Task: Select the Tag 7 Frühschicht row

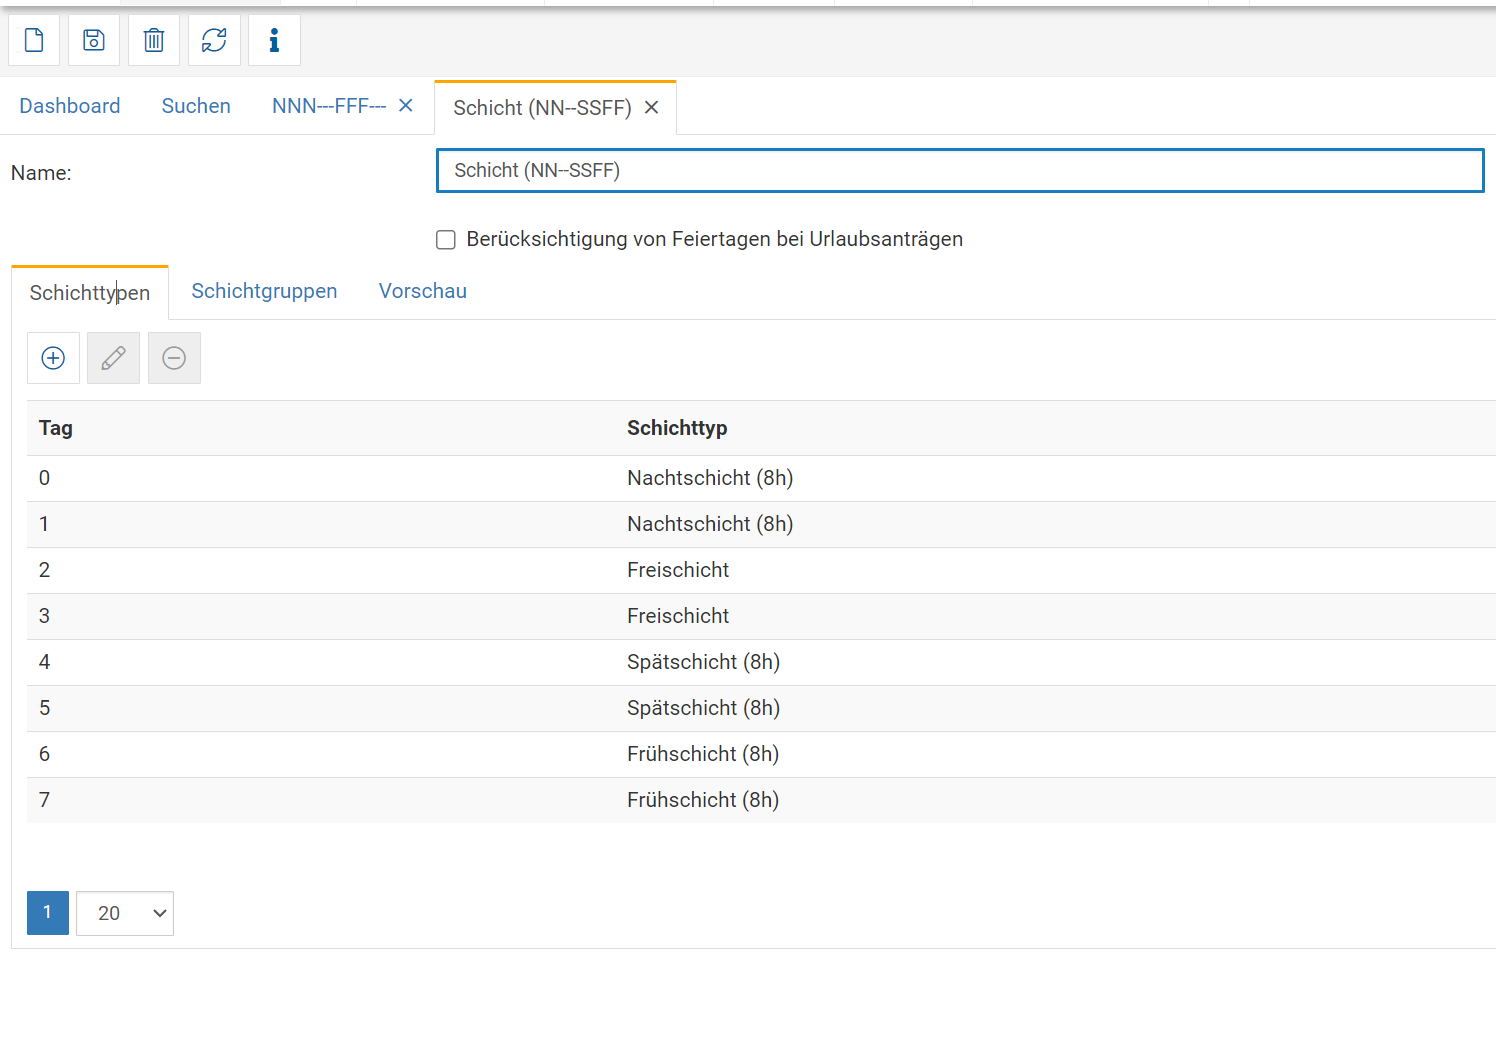Action: (x=702, y=800)
